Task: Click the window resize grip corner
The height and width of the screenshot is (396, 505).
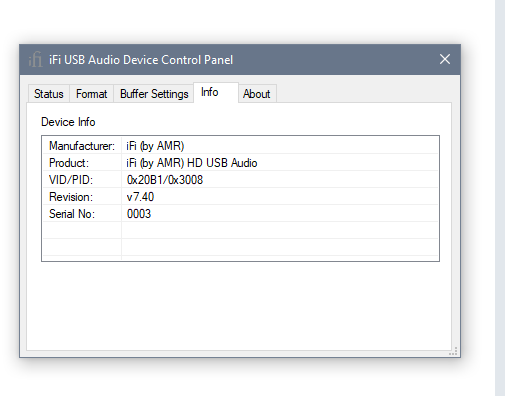Action: coord(453,351)
